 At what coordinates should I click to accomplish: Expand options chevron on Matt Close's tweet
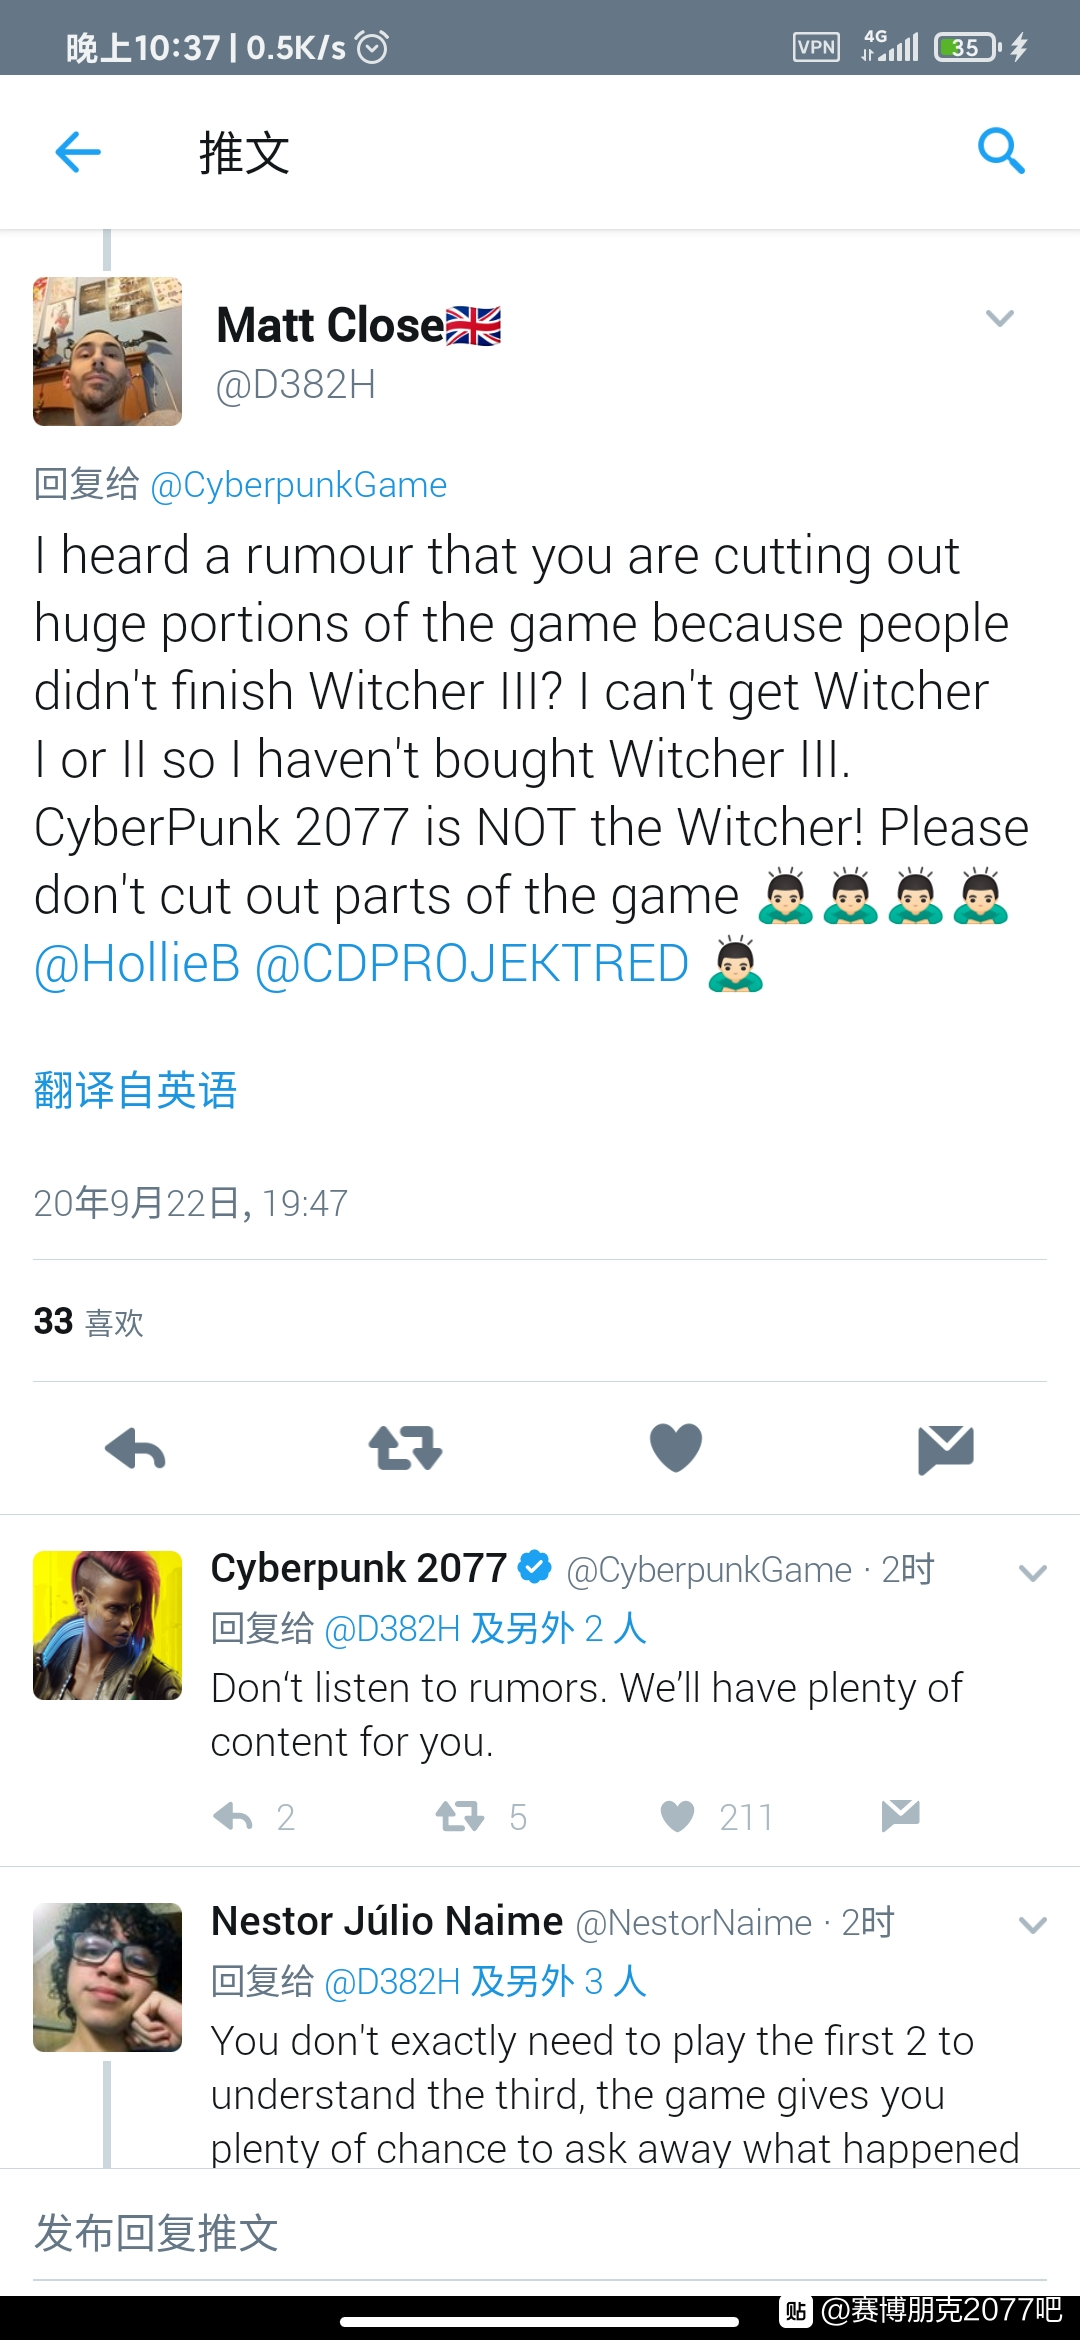click(1000, 318)
